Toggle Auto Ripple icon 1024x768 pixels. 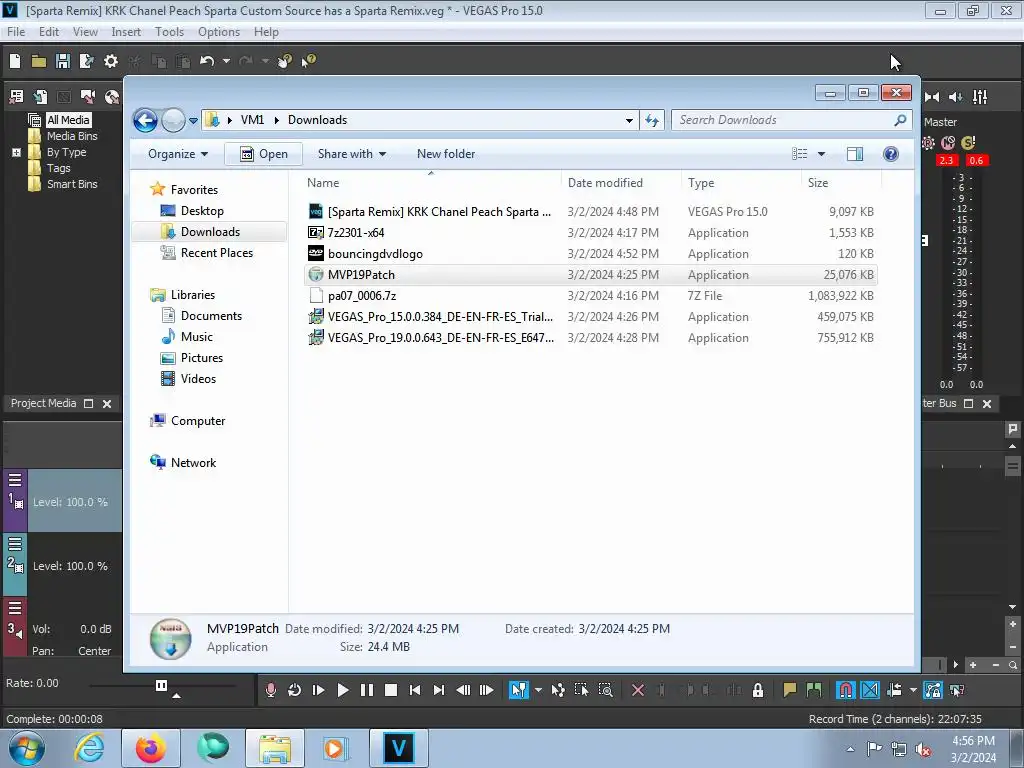[894, 690]
